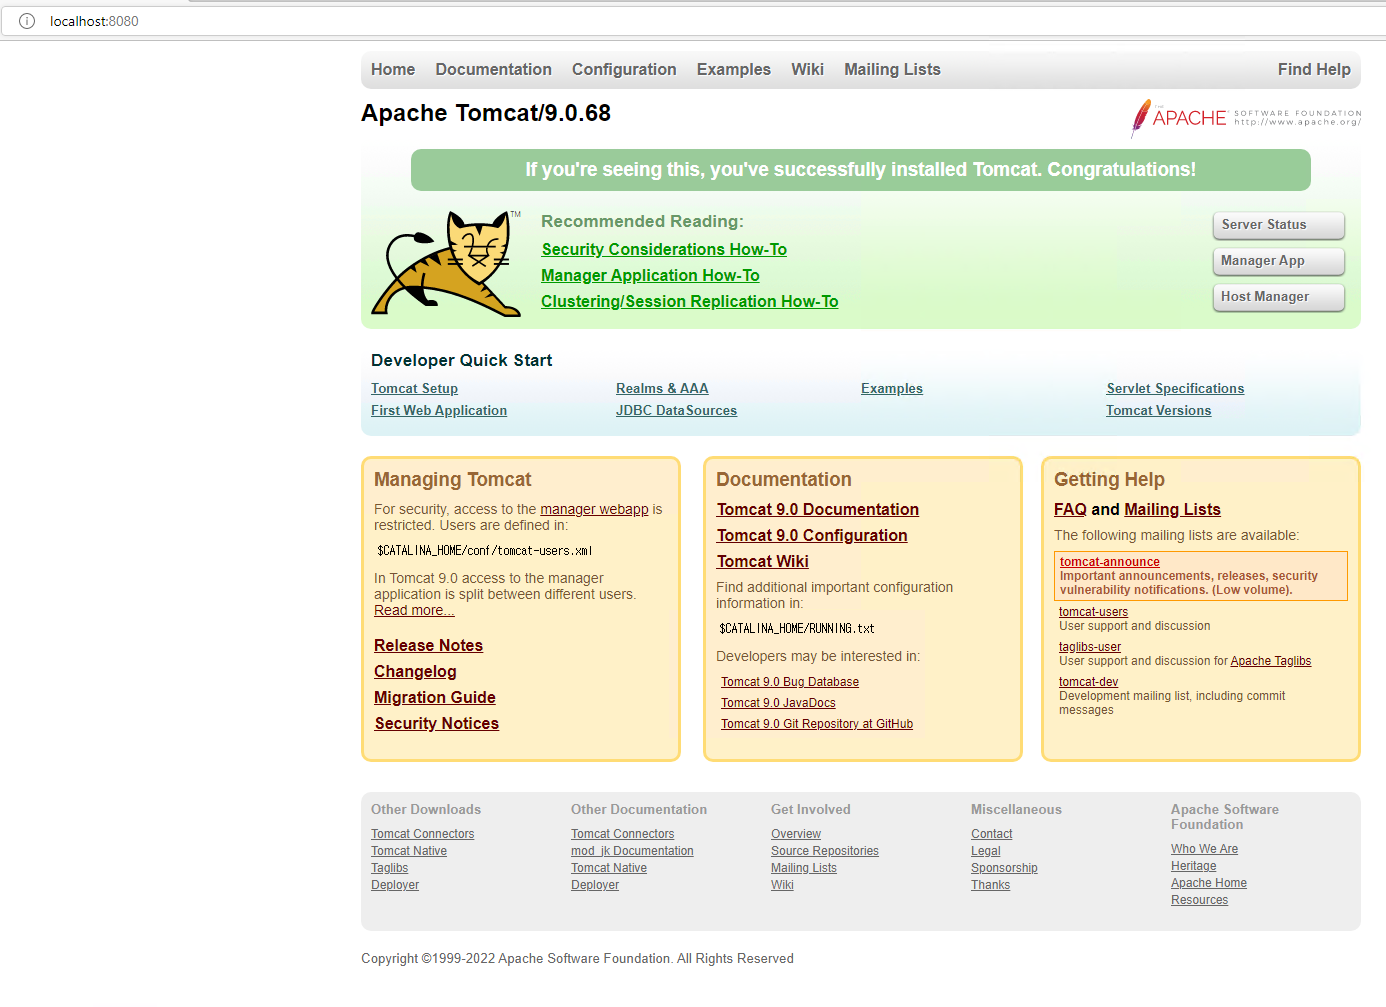Open the Security Notices link
The width and height of the screenshot is (1386, 1007).
point(436,723)
